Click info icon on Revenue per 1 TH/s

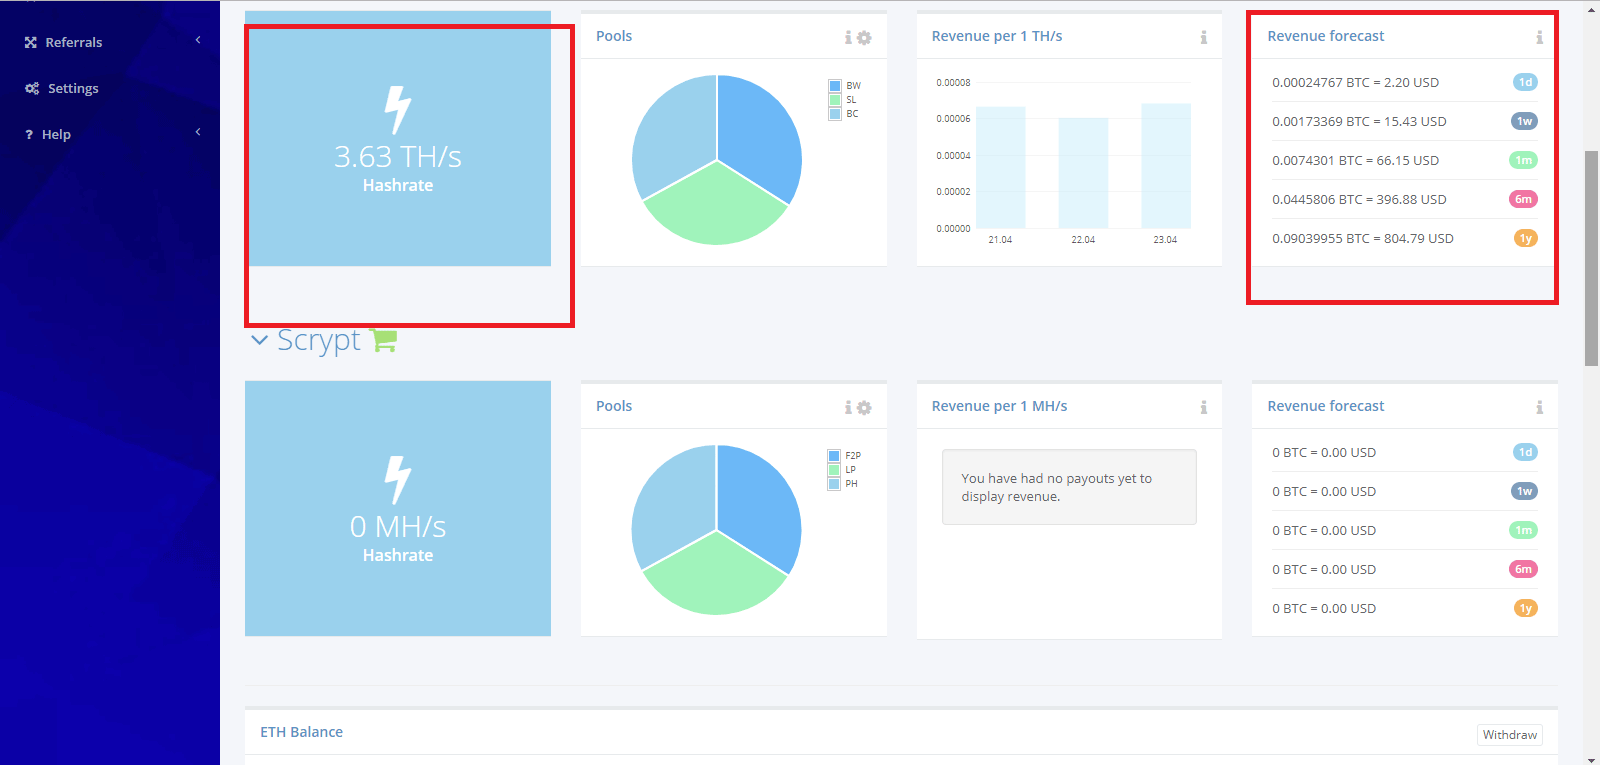pos(1204,37)
